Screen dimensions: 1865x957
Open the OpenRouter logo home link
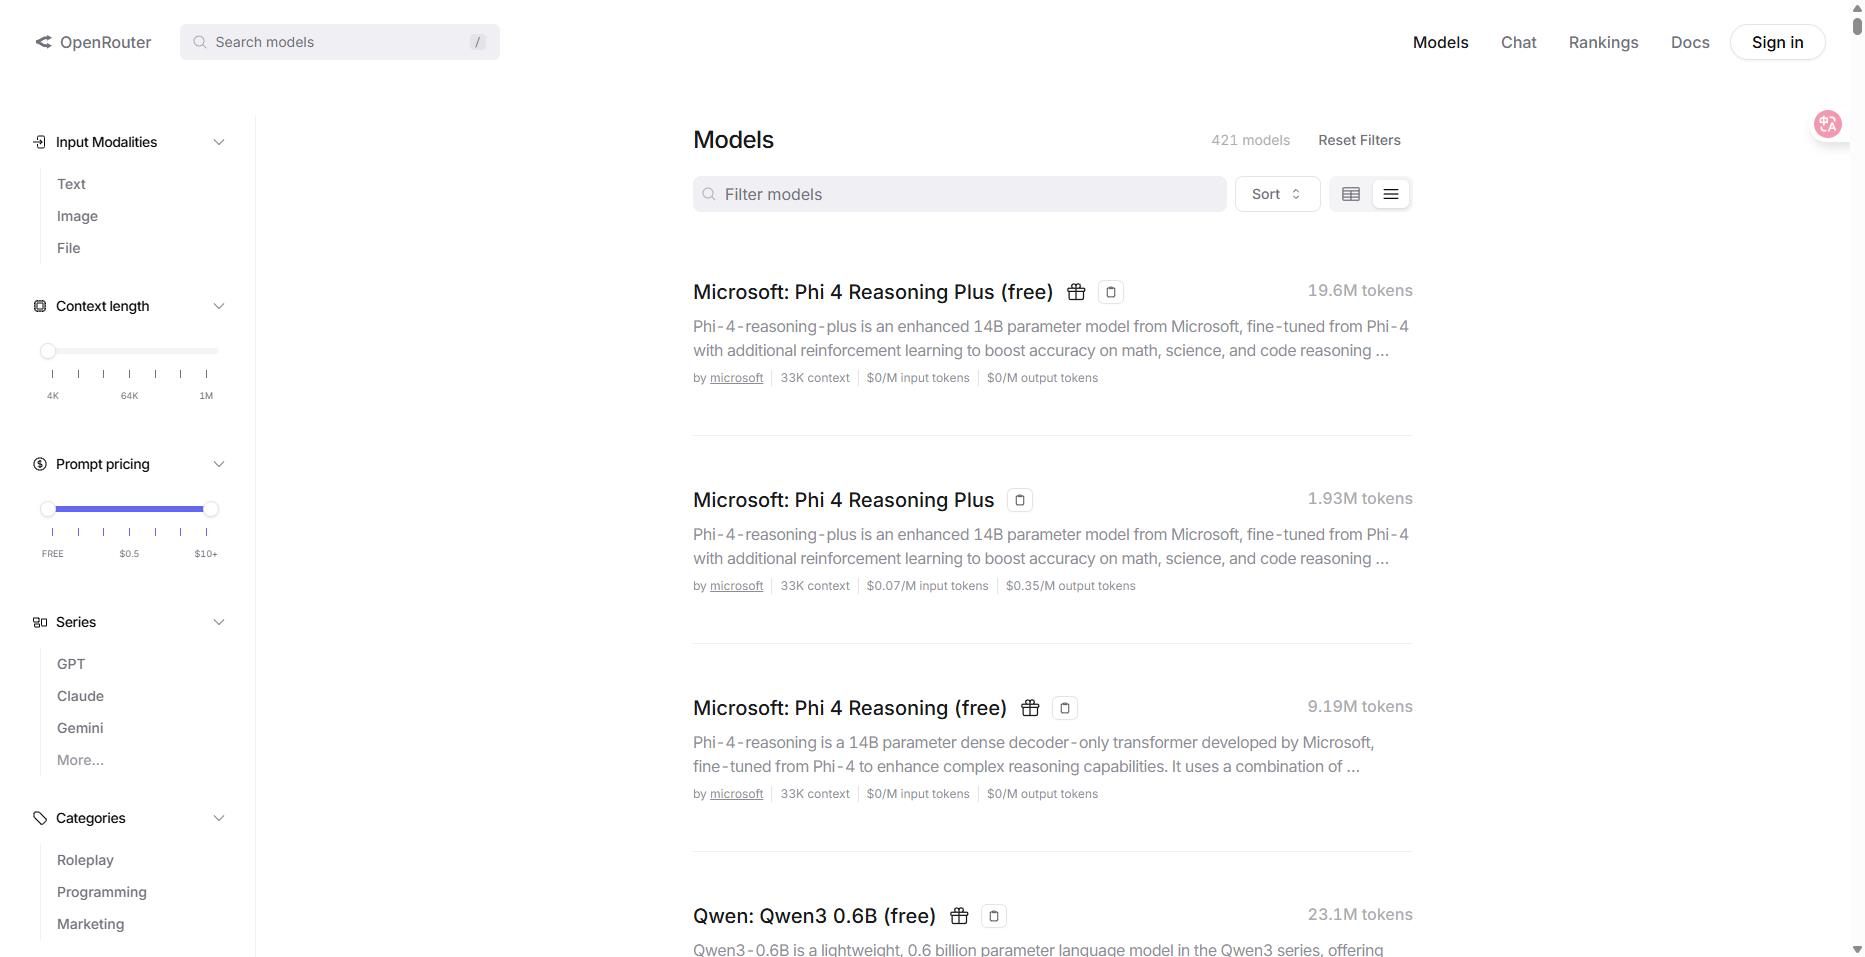tap(93, 42)
